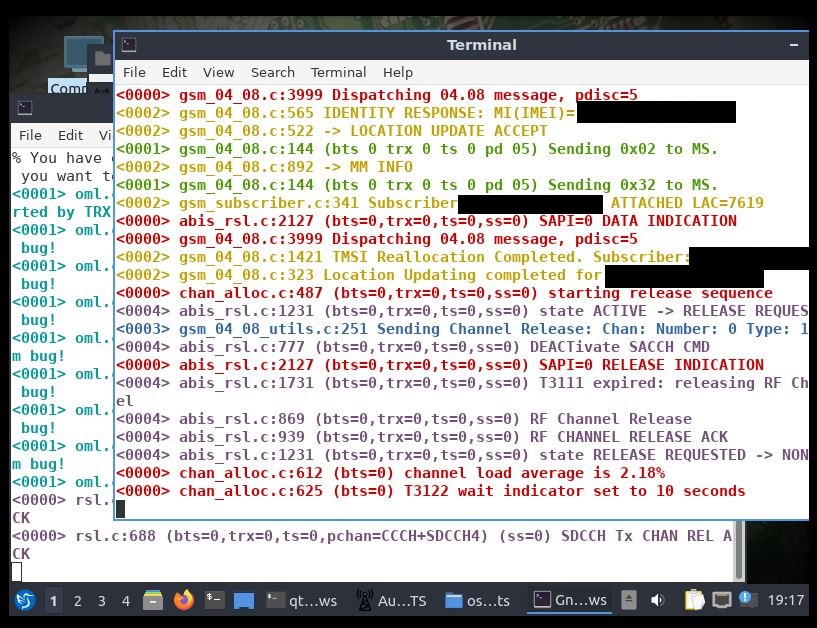Click the background terminal's title bar icon

(25, 108)
